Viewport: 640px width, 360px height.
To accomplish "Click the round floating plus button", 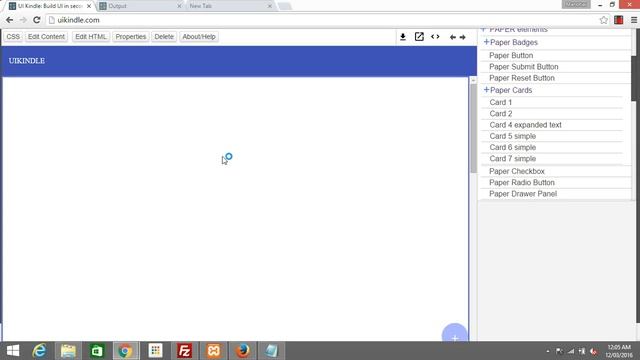I will 454,333.
